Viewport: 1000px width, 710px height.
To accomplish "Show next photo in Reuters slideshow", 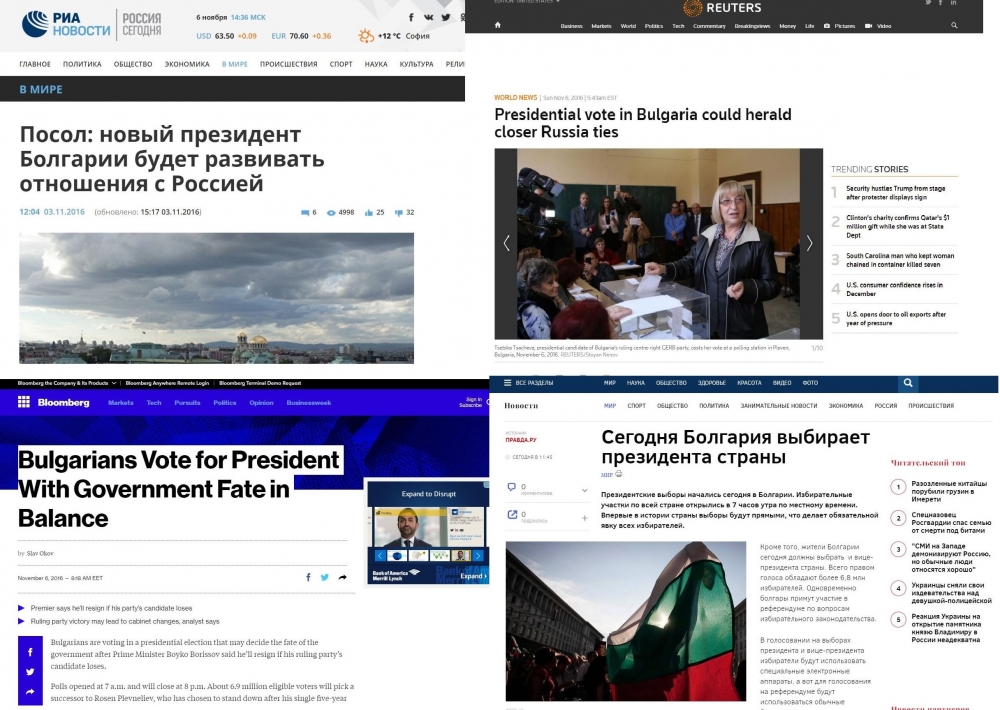I will [x=809, y=243].
